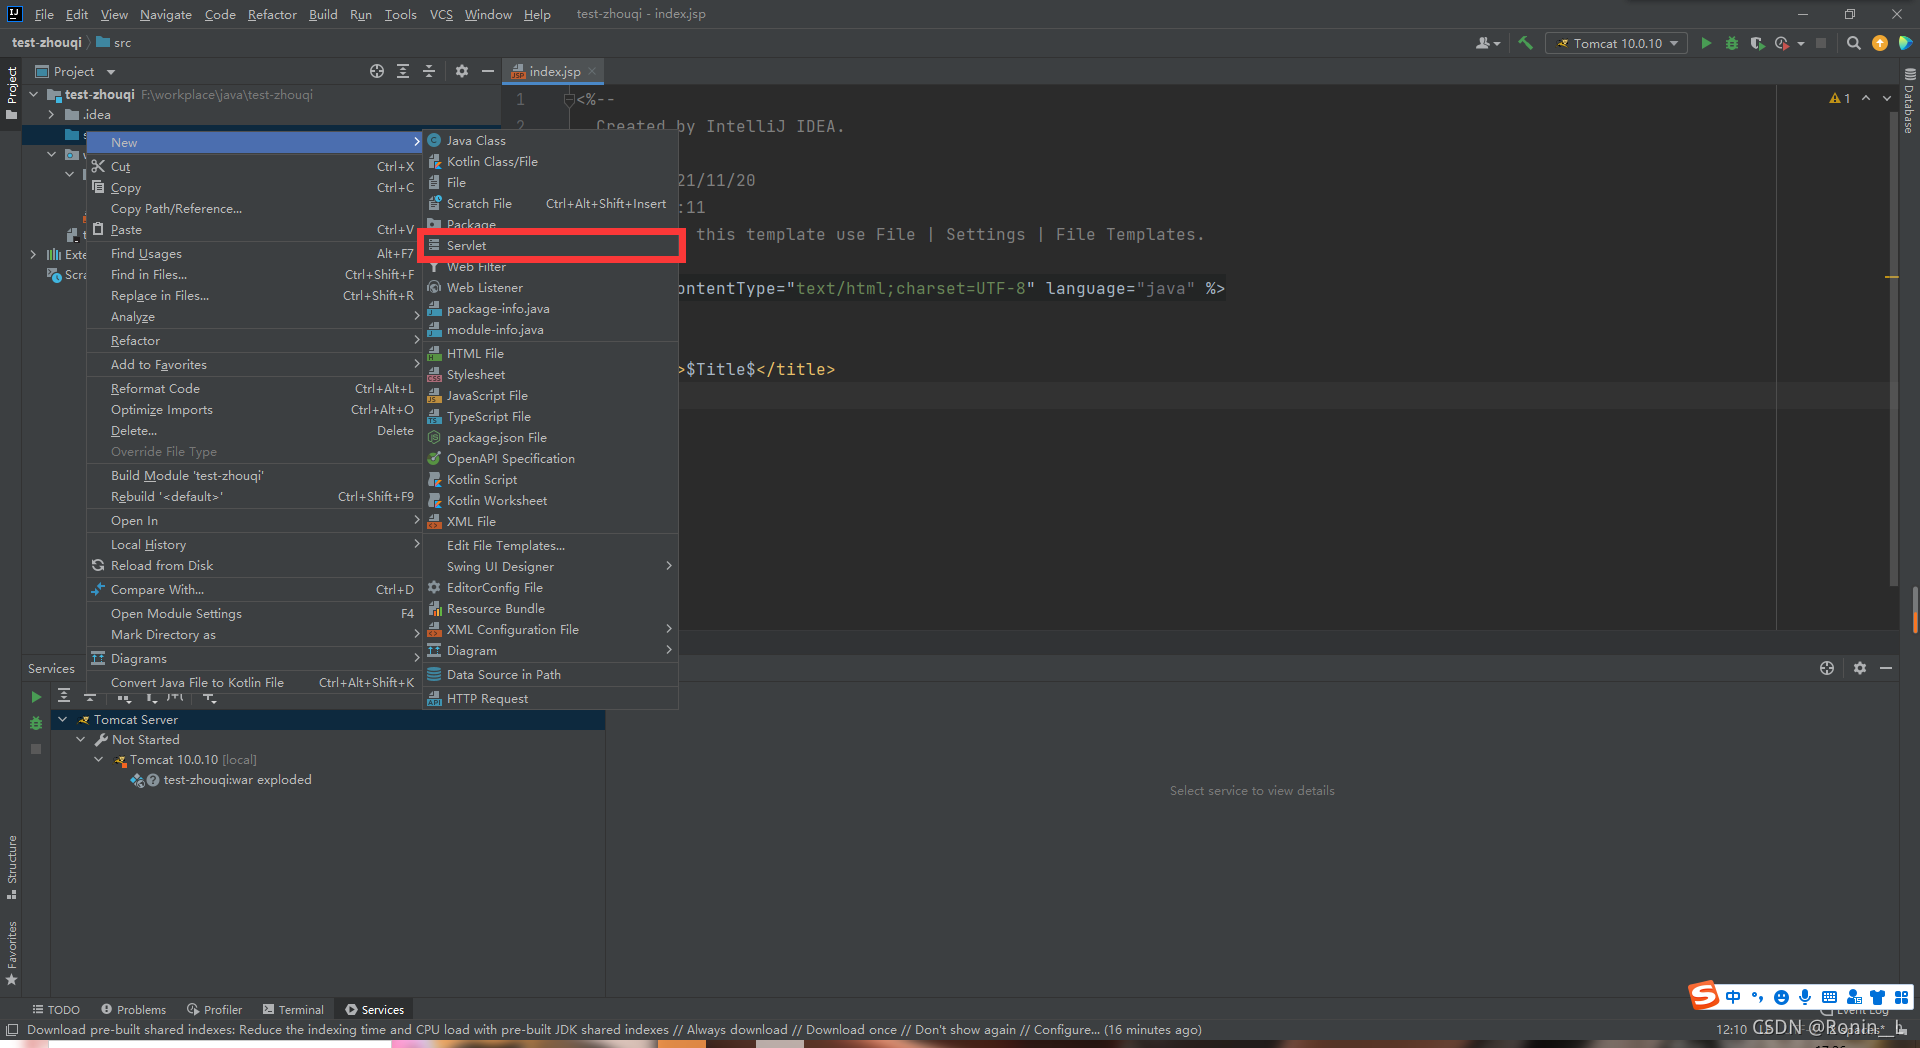Click the editor vertical scrollbar

1892,350
